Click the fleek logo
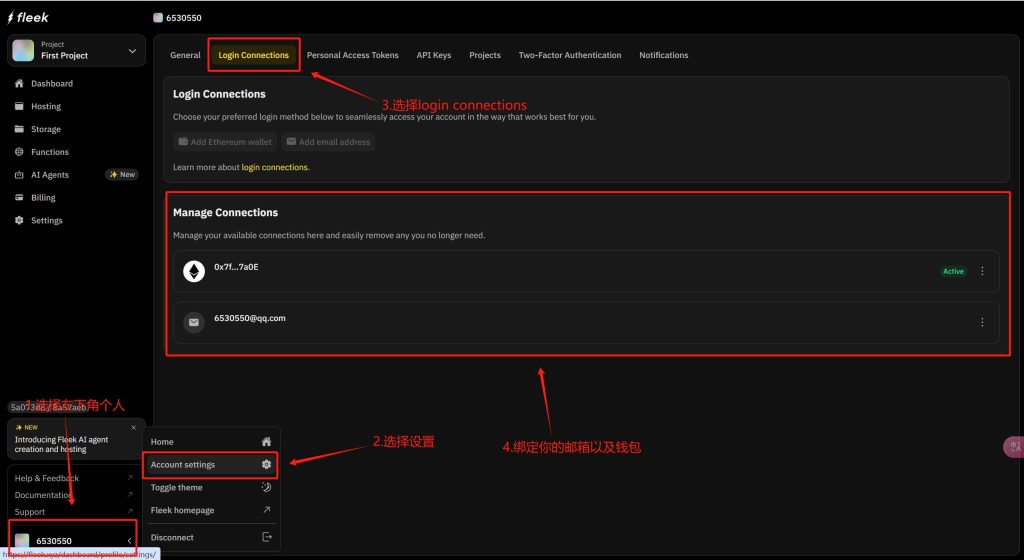1024x560 pixels. pos(27,18)
